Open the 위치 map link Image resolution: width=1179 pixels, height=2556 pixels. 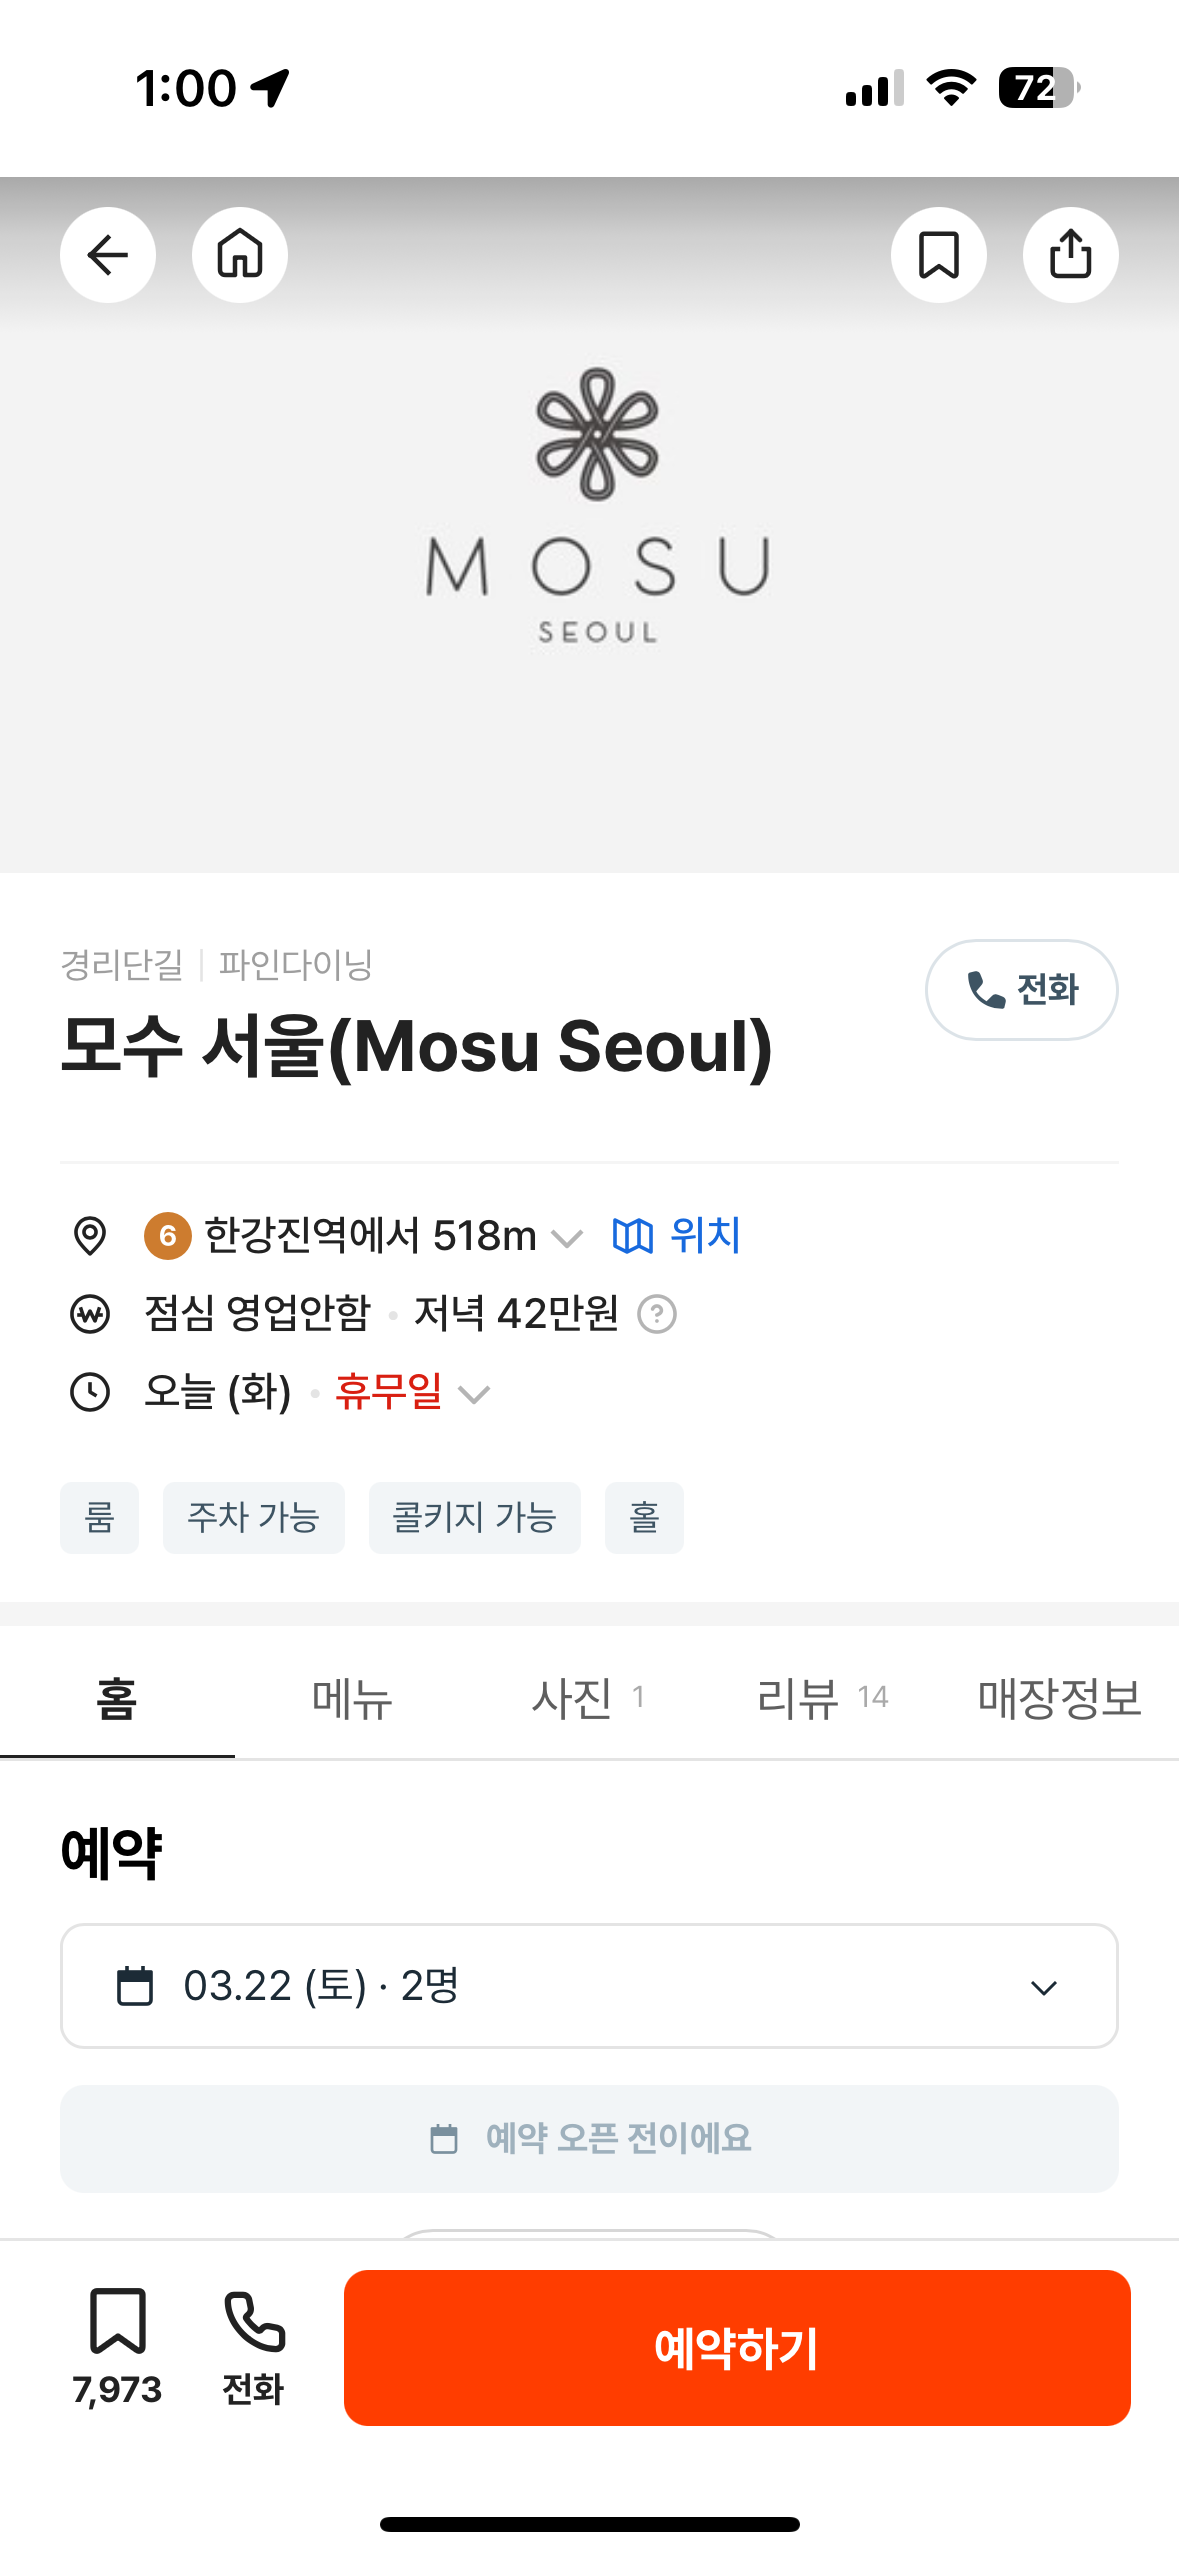tap(676, 1236)
